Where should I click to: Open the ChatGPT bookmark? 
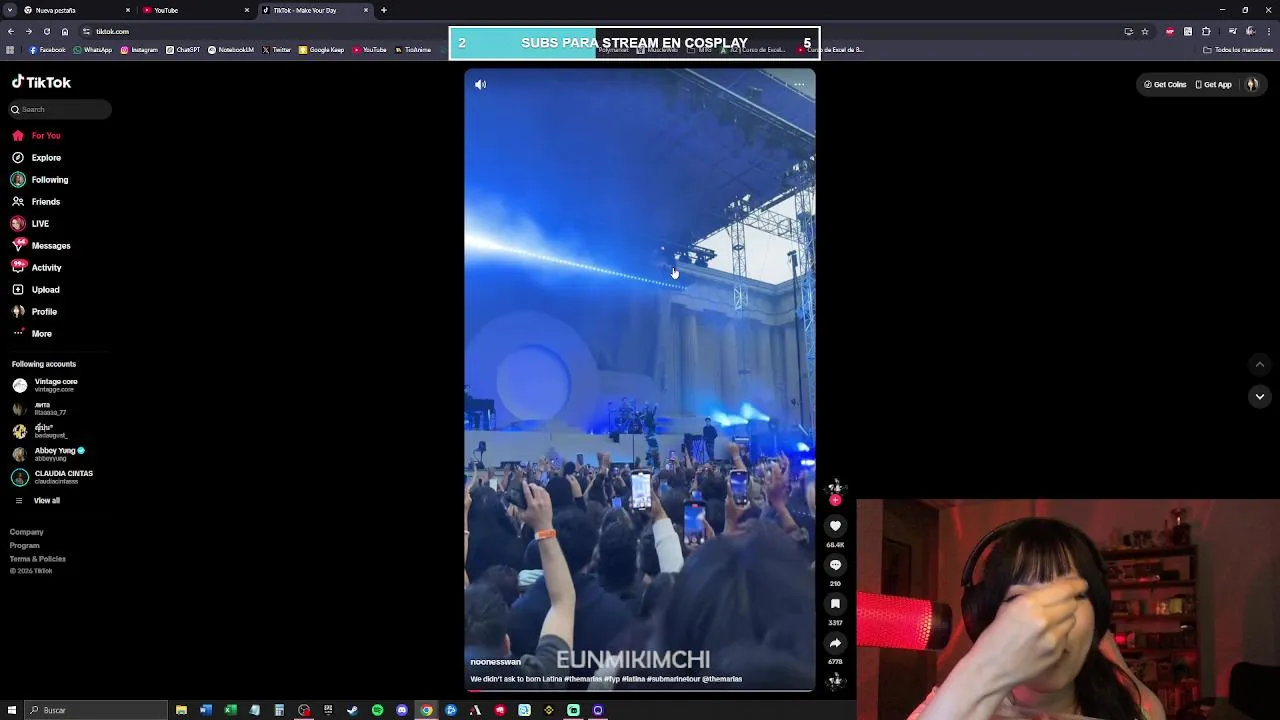pos(183,50)
